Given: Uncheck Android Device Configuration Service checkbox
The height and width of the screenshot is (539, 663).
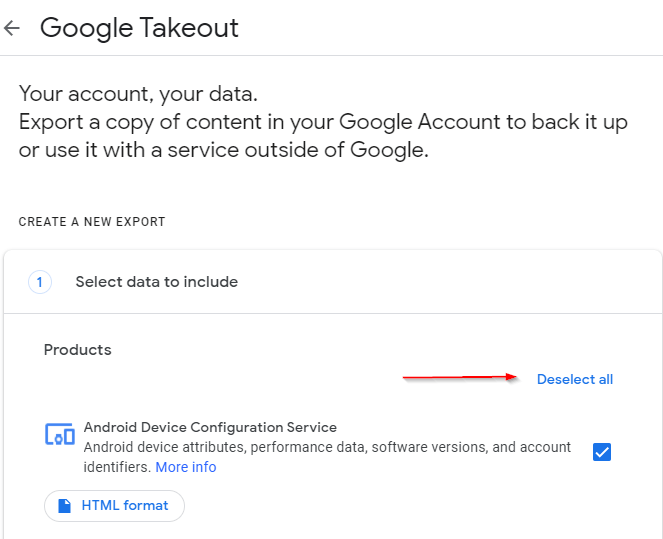Looking at the screenshot, I should point(602,452).
